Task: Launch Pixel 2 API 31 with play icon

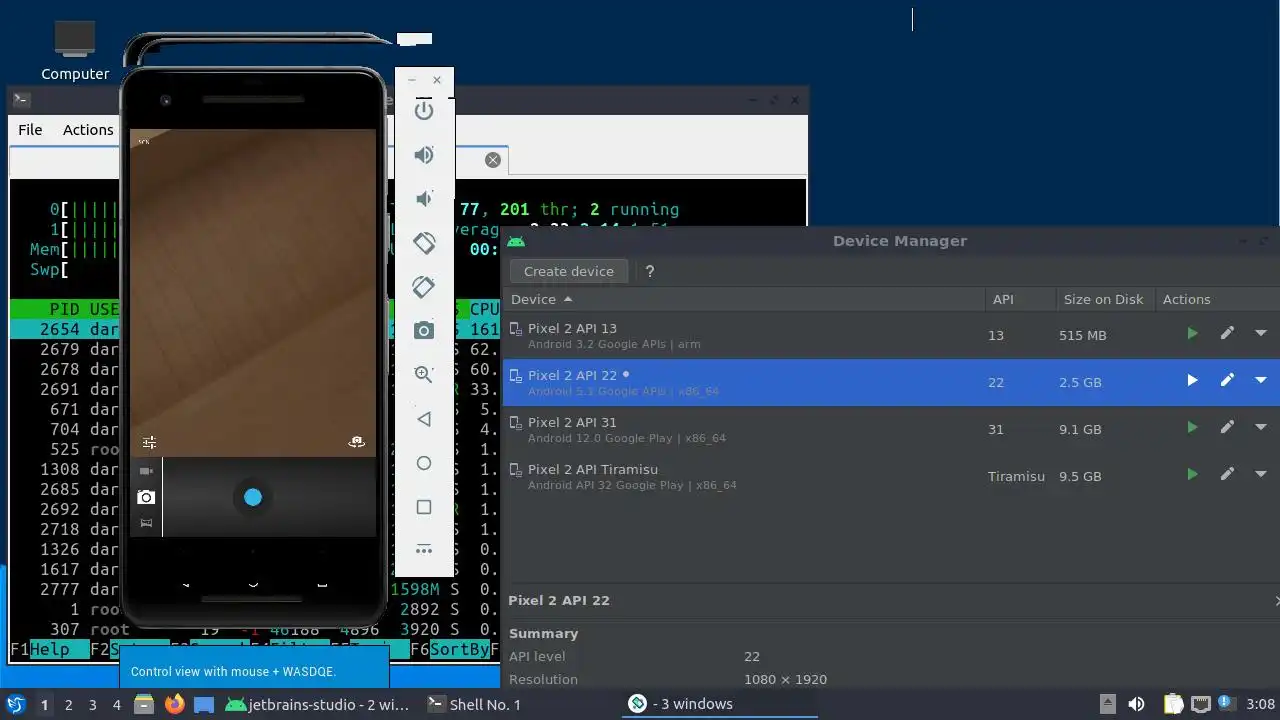Action: tap(1192, 428)
